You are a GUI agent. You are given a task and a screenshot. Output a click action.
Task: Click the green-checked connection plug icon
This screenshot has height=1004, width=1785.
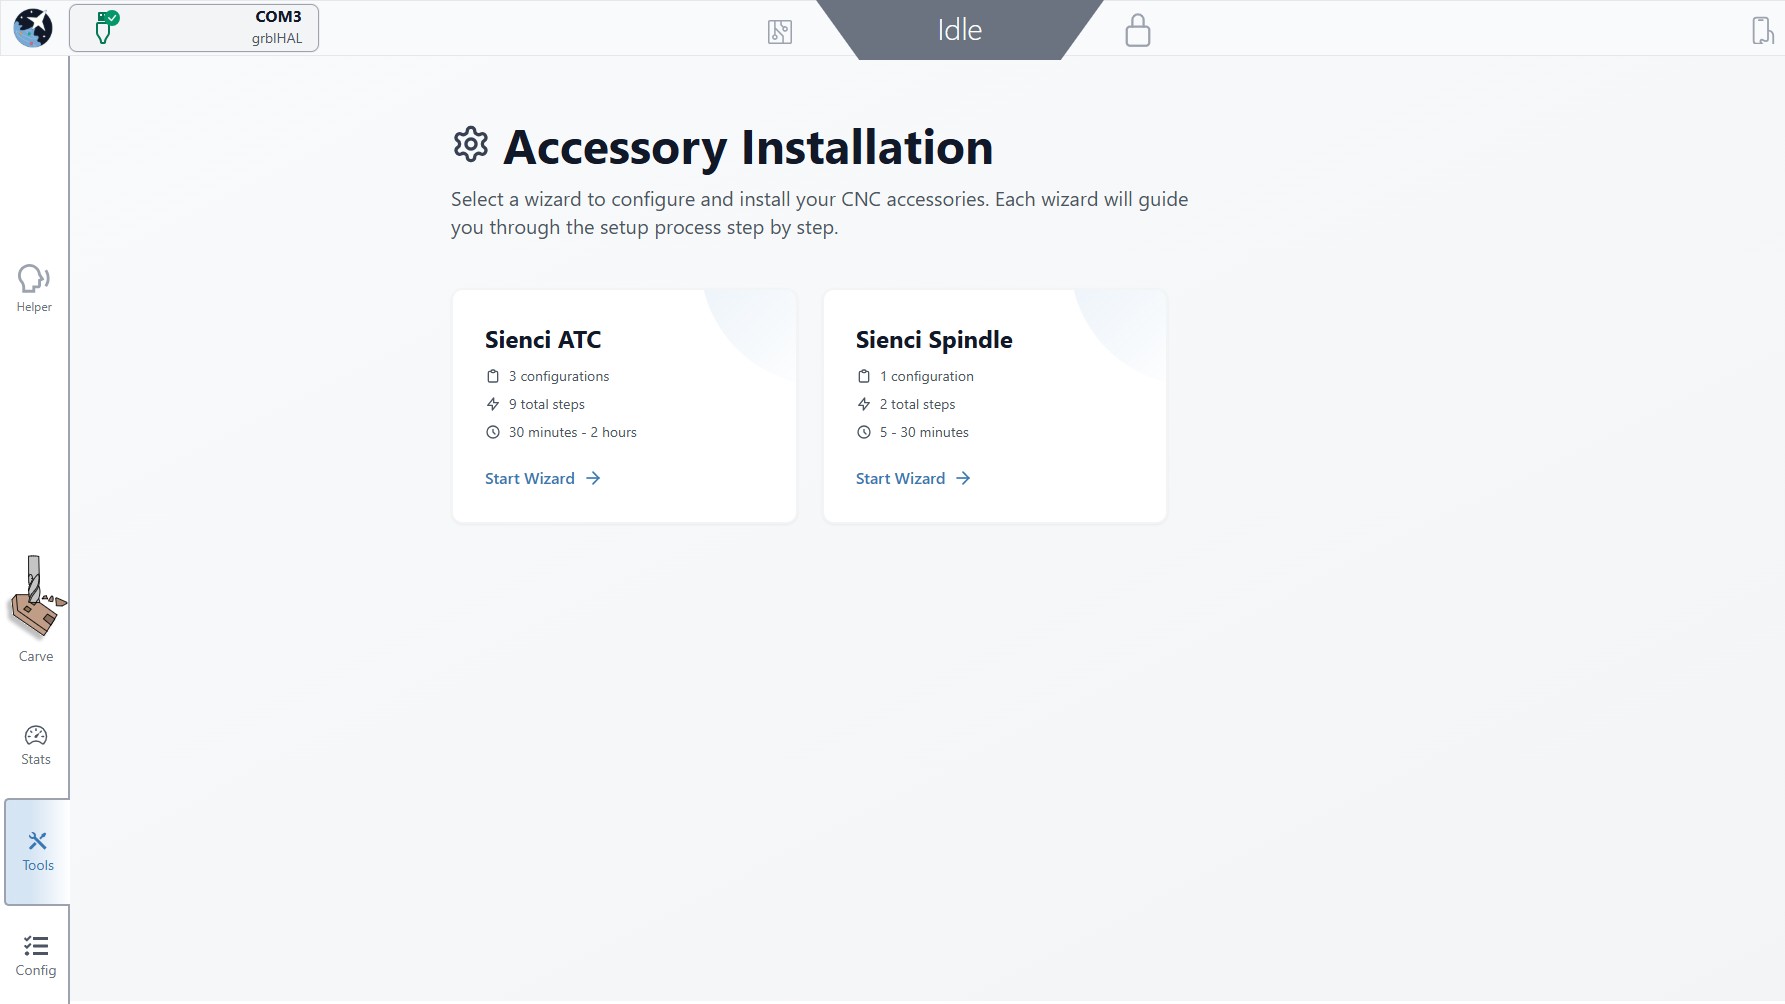tap(104, 28)
